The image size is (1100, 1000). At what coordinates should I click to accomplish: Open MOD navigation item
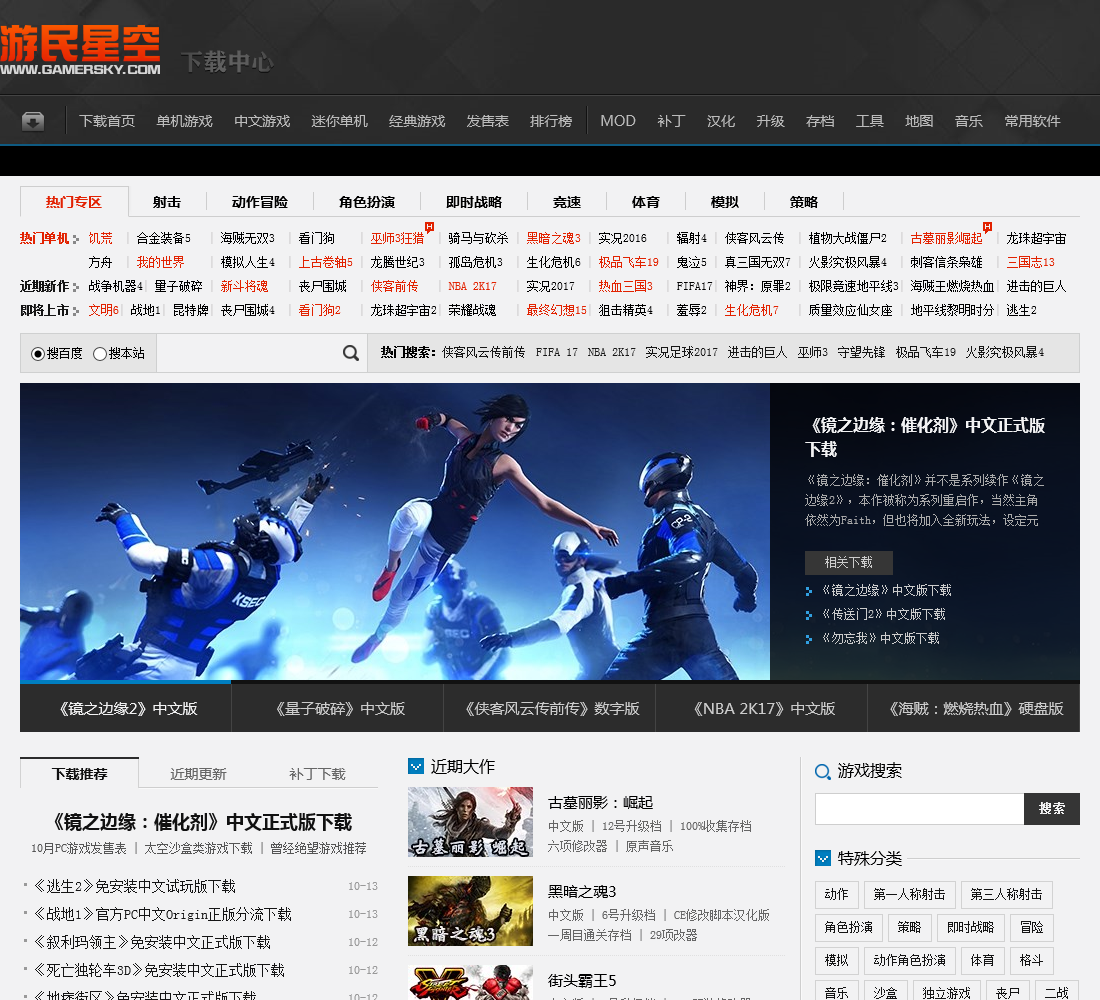[617, 121]
